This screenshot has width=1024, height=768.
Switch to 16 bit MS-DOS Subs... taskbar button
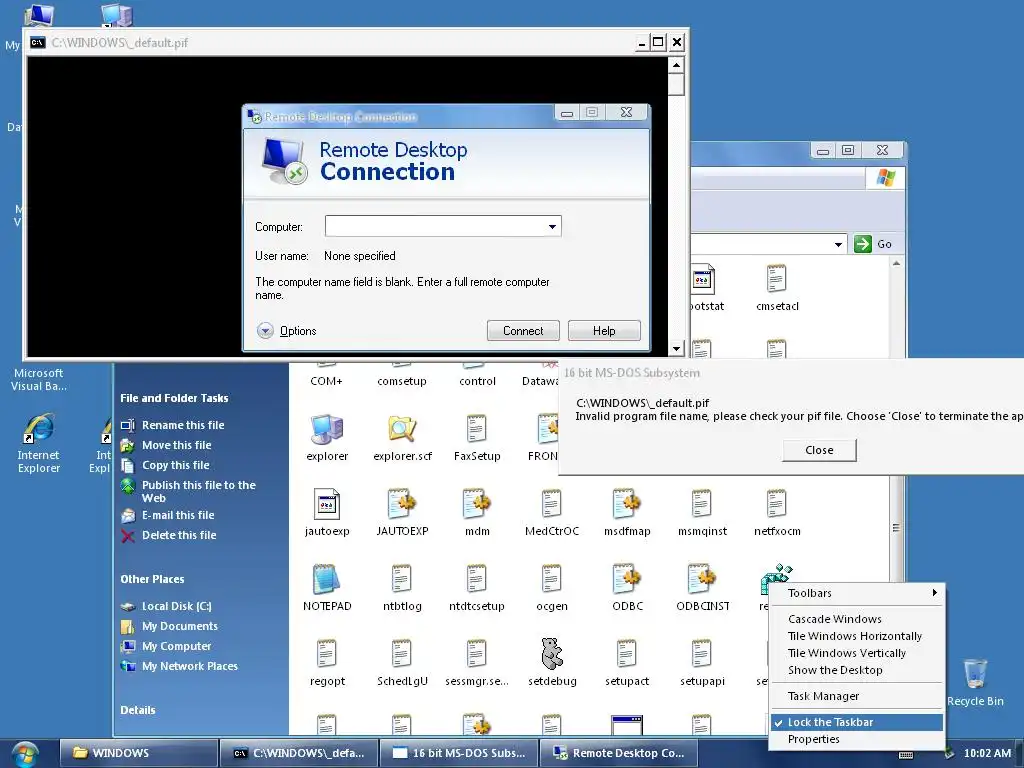[x=459, y=753]
